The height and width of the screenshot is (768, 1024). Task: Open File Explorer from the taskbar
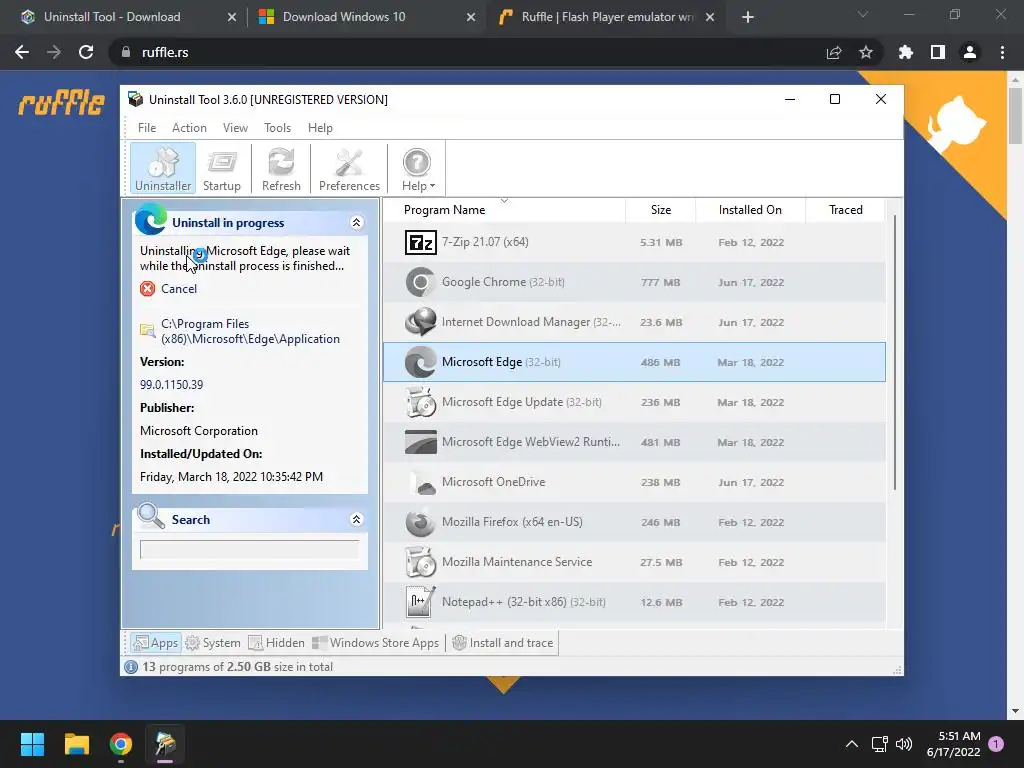76,744
